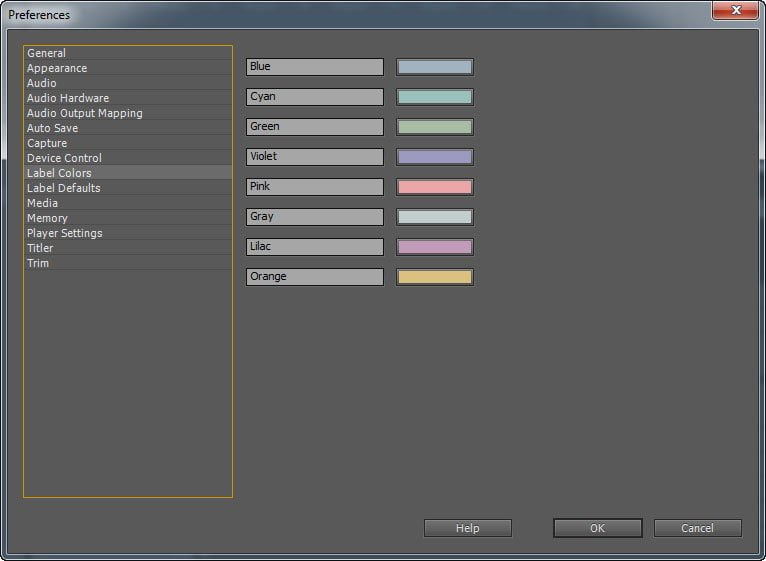The height and width of the screenshot is (561, 766).
Task: Edit the Lilac label name field
Action: point(315,247)
